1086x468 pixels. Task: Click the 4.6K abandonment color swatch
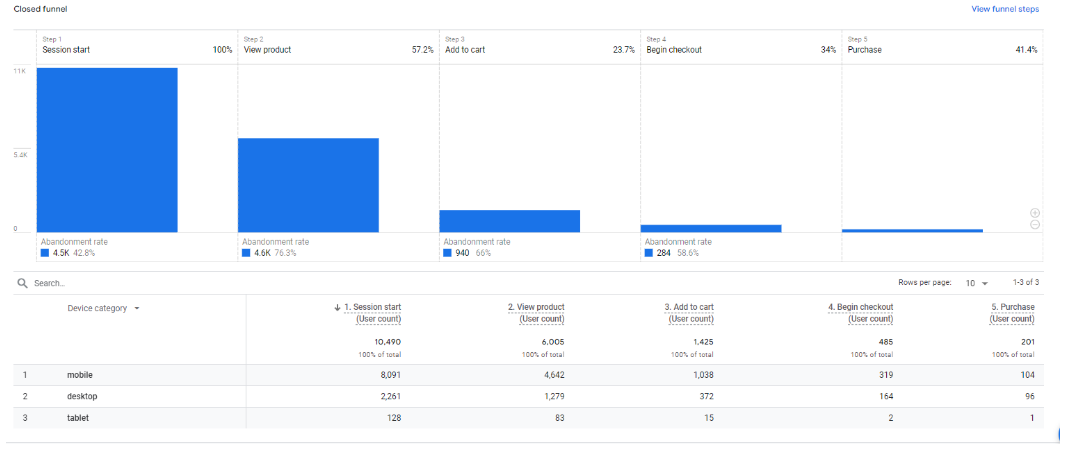[x=246, y=253]
